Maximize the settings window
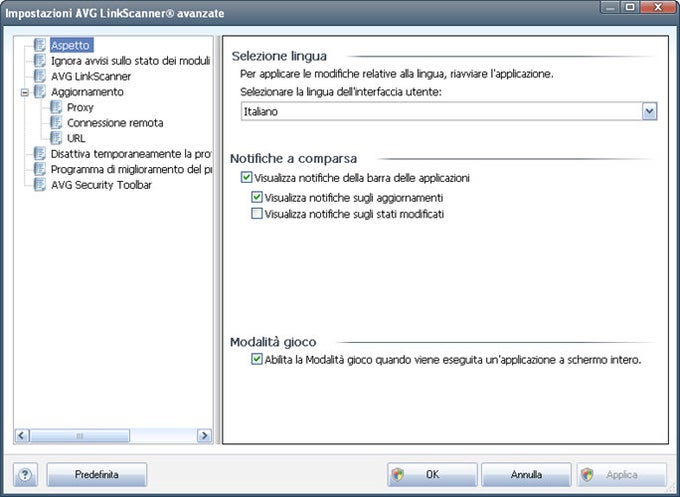The image size is (680, 497). (631, 7)
